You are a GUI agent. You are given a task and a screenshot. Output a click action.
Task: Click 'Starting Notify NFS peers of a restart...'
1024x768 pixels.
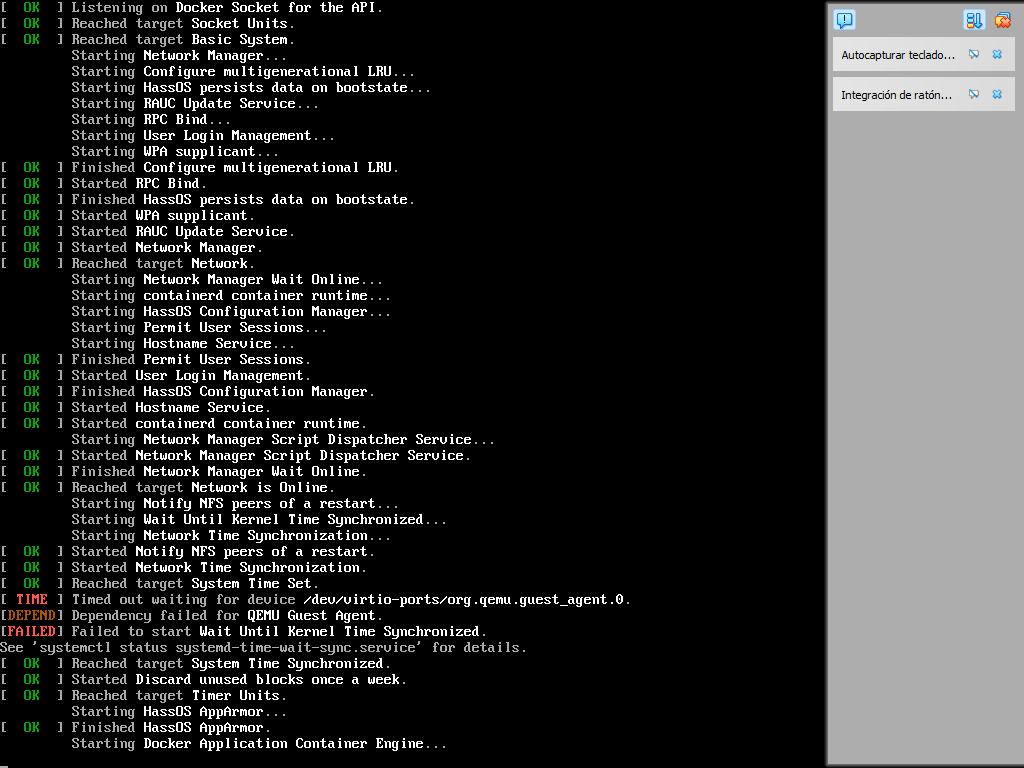tap(235, 504)
